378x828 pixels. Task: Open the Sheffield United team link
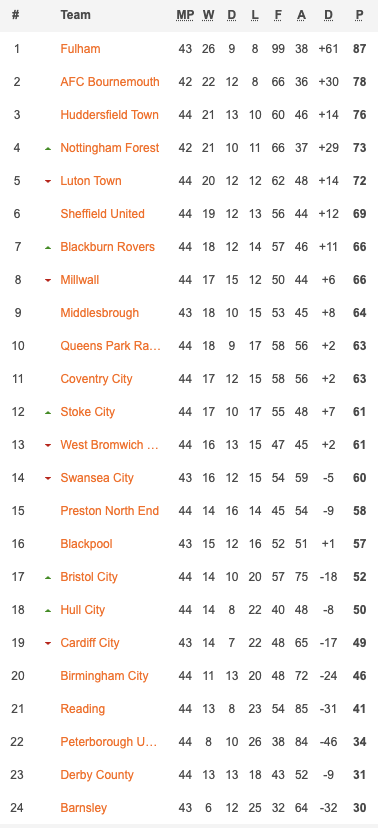point(102,213)
